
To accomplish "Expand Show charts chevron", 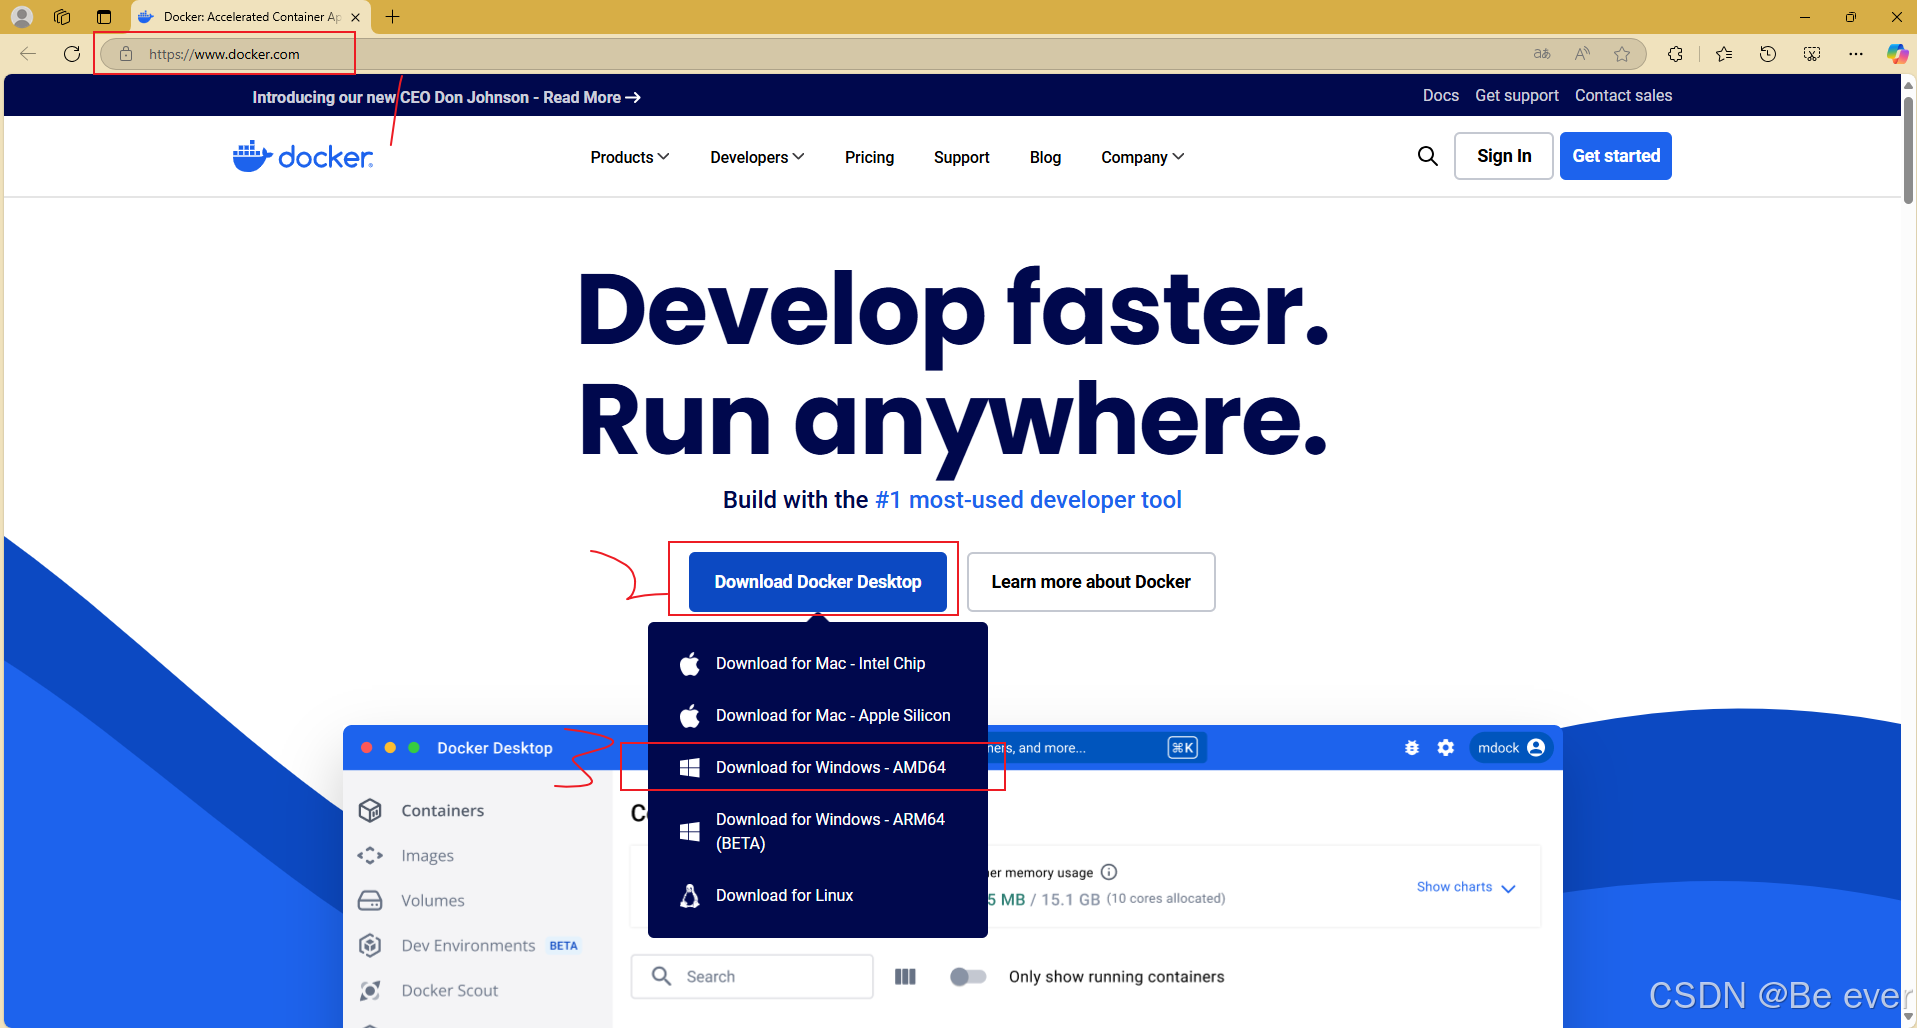I will pos(1510,887).
